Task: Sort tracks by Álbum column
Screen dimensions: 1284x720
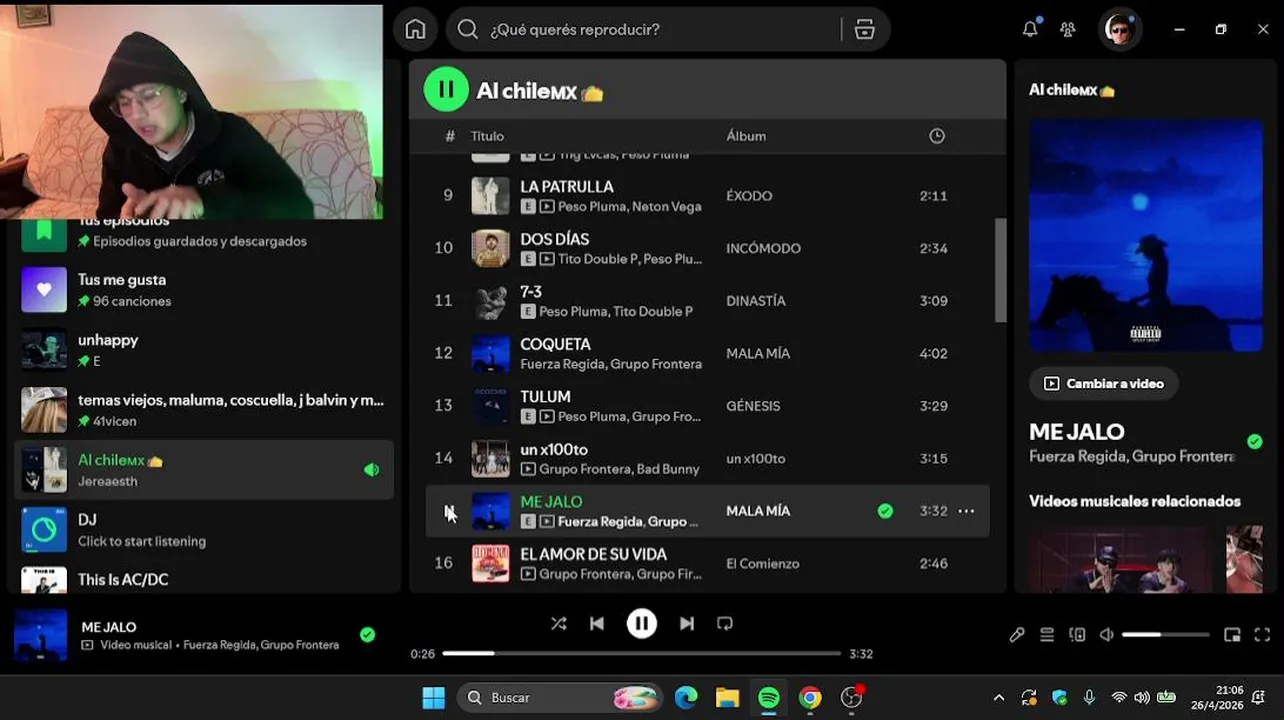Action: coord(746,136)
